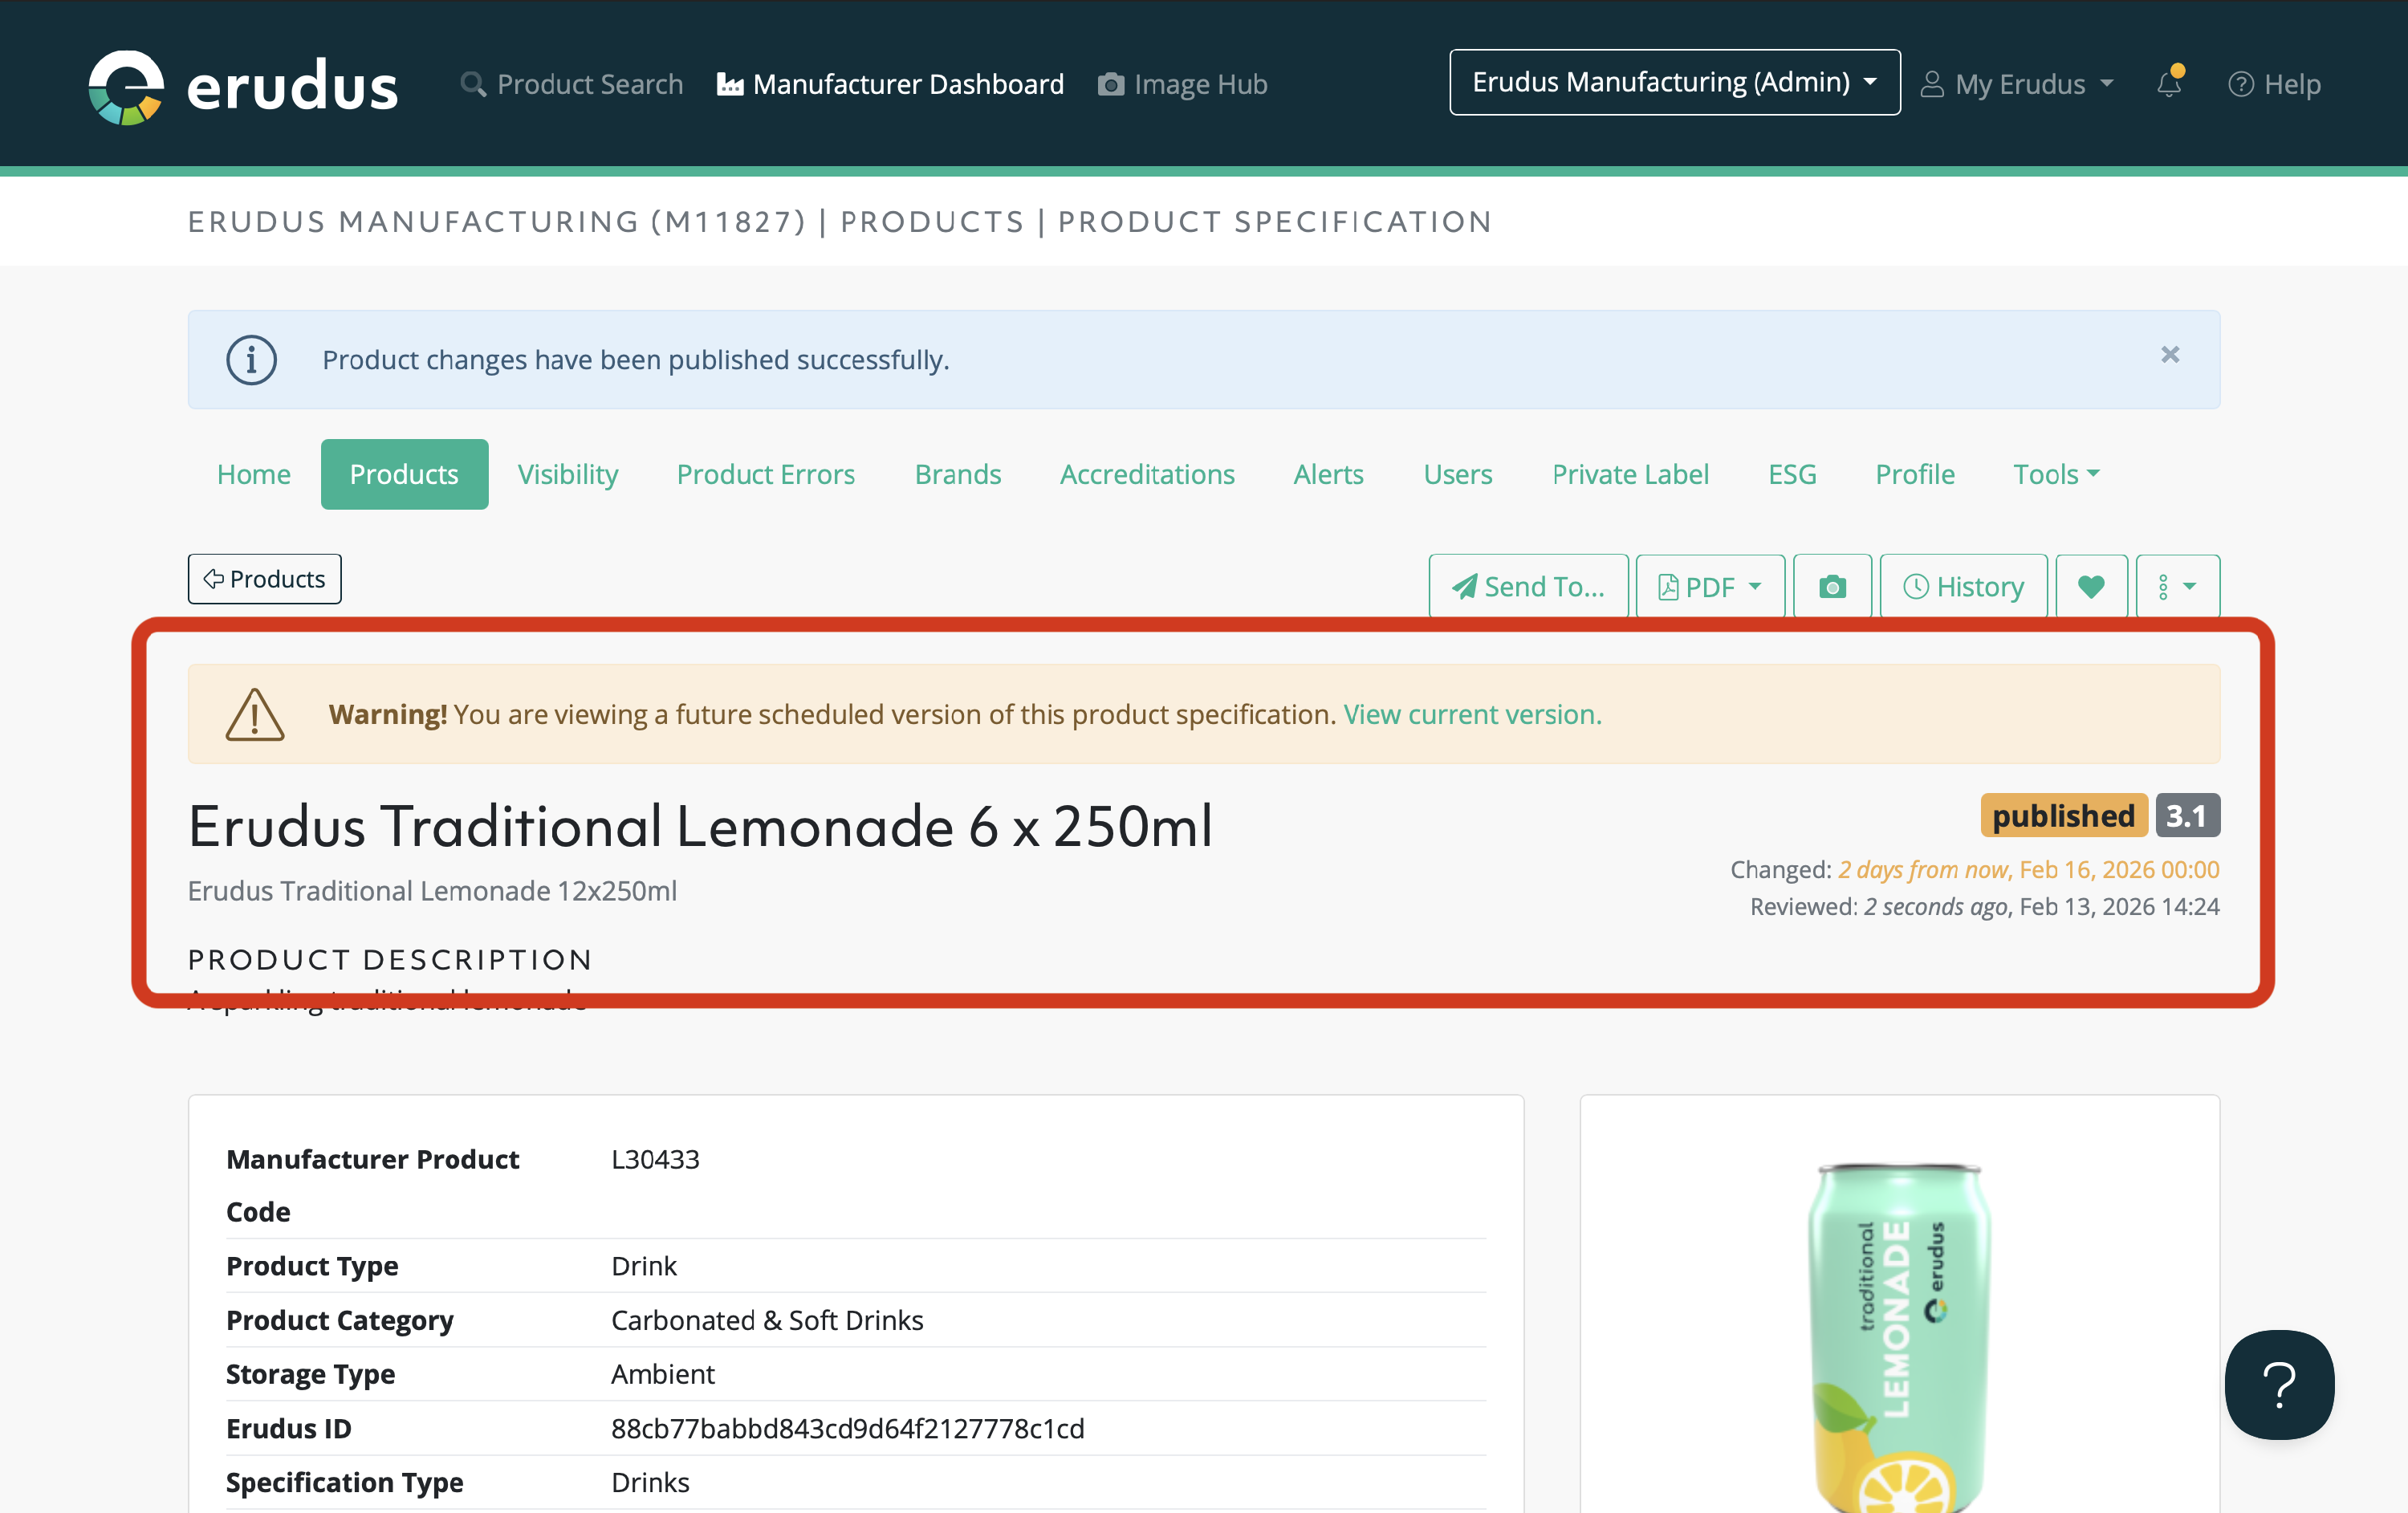Screen dimensions: 2408x1513
Task: Expand the My Erudus menu
Action: point(2018,84)
